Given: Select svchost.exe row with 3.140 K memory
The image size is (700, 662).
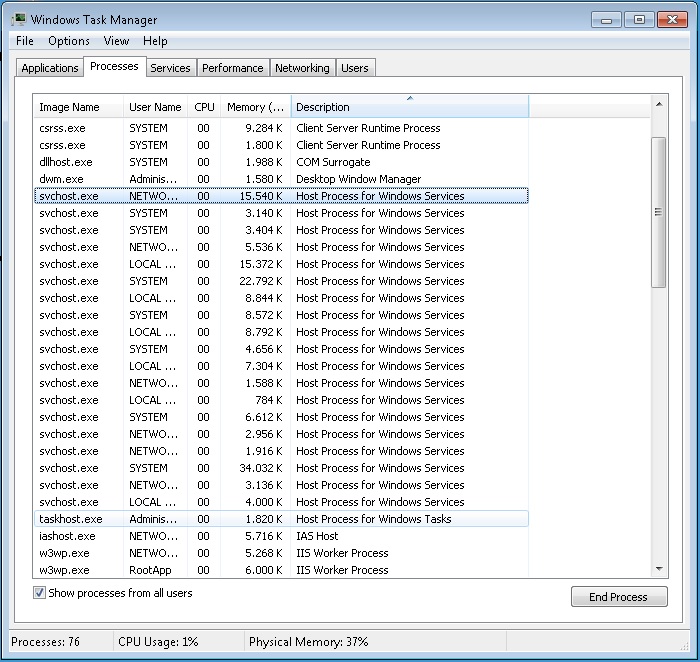Looking at the screenshot, I should tap(281, 213).
